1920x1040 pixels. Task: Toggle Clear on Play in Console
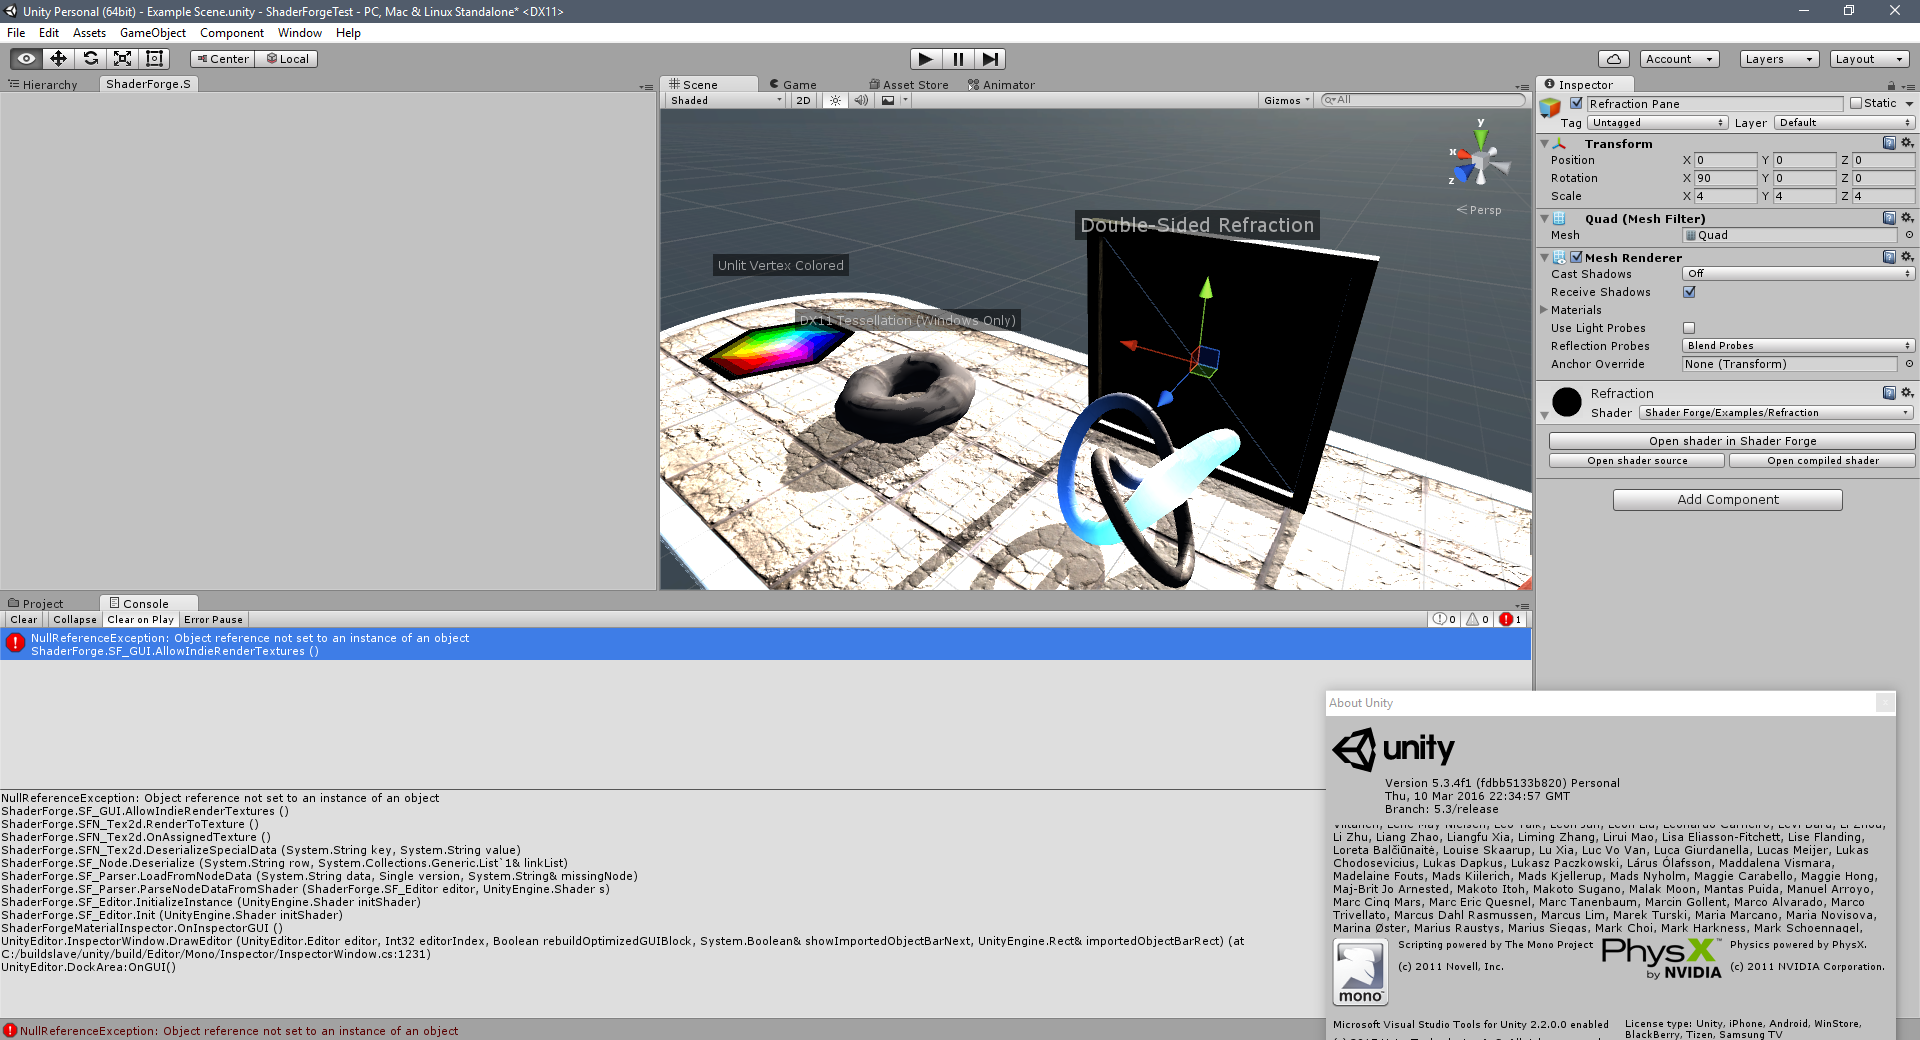click(141, 620)
